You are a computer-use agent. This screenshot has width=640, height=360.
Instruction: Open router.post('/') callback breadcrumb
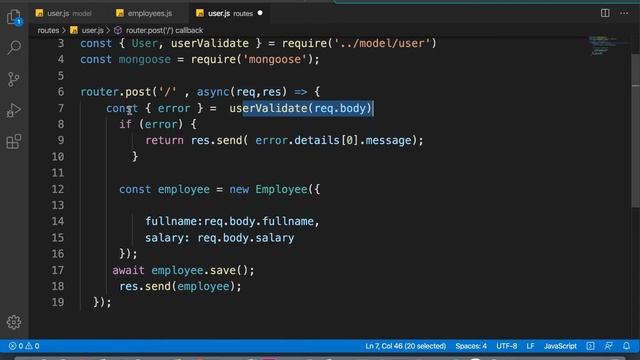(159, 30)
